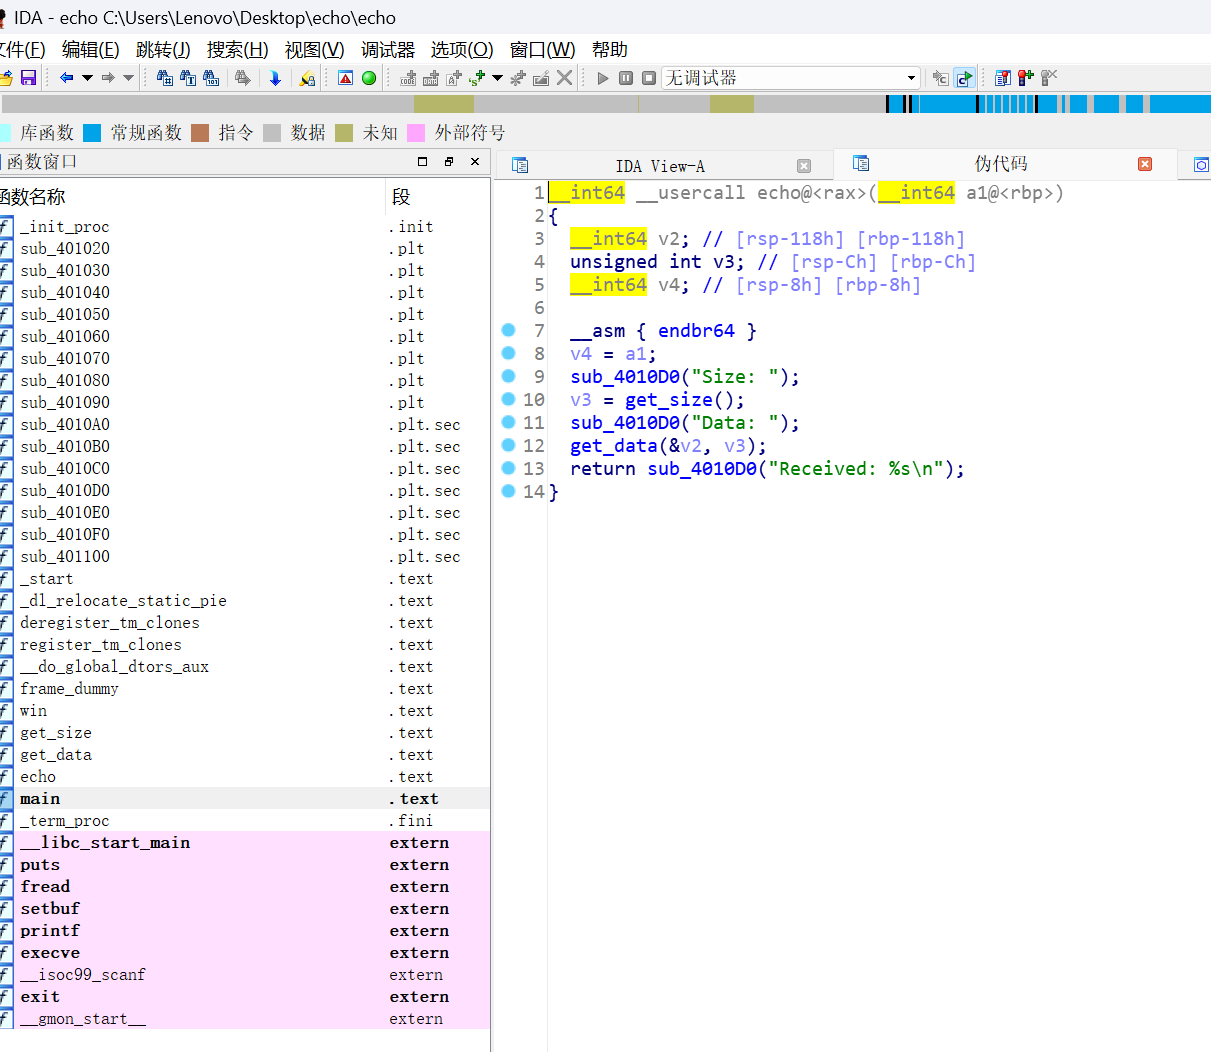Open the debugger selection dropdown
The height and width of the screenshot is (1052, 1211).
pos(911,78)
